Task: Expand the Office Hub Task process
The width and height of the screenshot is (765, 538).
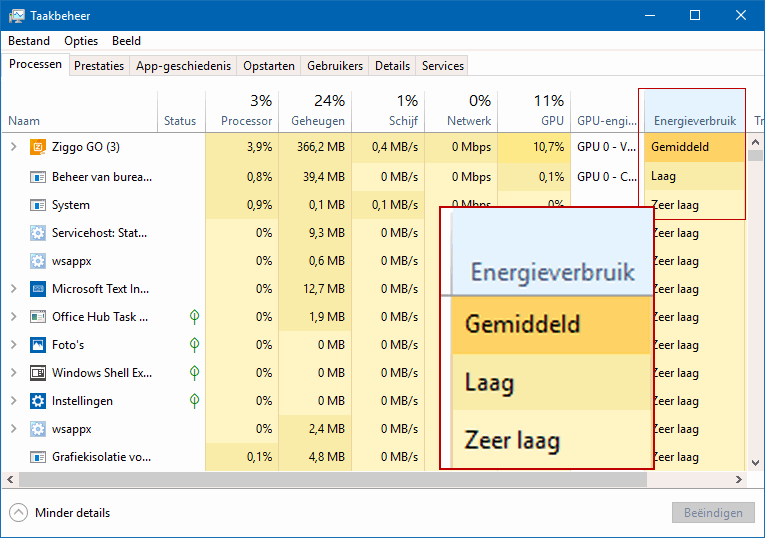Action: [14, 317]
